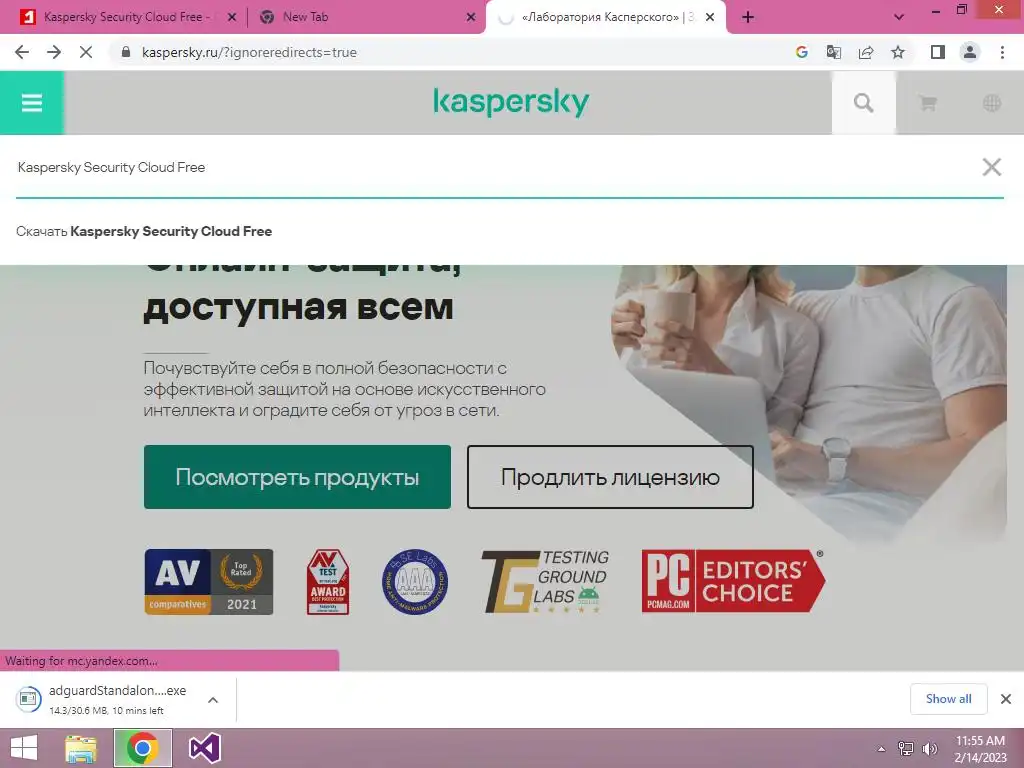Share this page icon
The width and height of the screenshot is (1024, 768).
[x=866, y=52]
